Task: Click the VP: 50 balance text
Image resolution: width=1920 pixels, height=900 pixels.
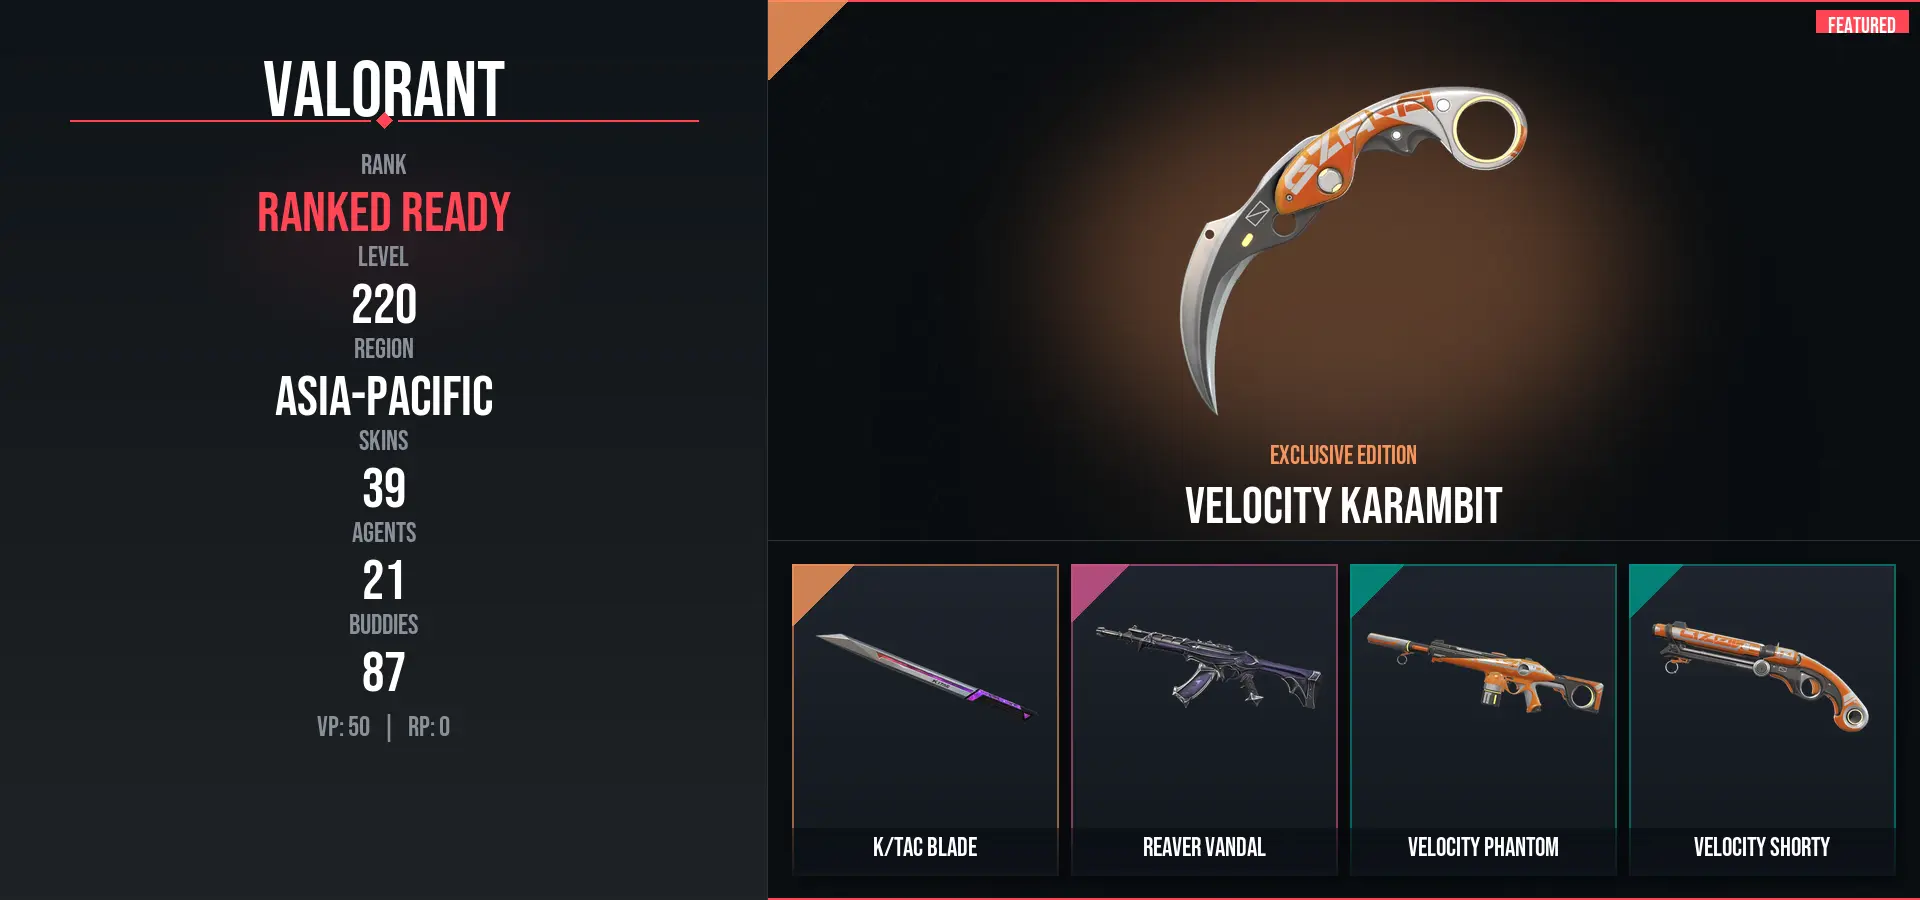Action: [x=343, y=727]
